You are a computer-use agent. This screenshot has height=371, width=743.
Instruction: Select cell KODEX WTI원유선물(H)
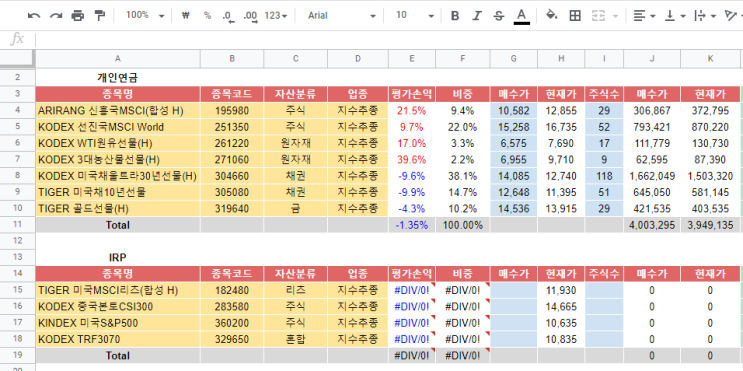[118, 143]
